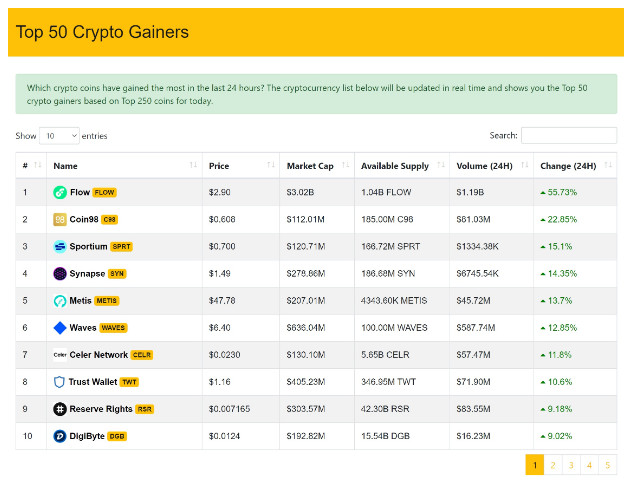The height and width of the screenshot is (482, 632).
Task: Open the Trust Wallet name link
Action: 93,382
